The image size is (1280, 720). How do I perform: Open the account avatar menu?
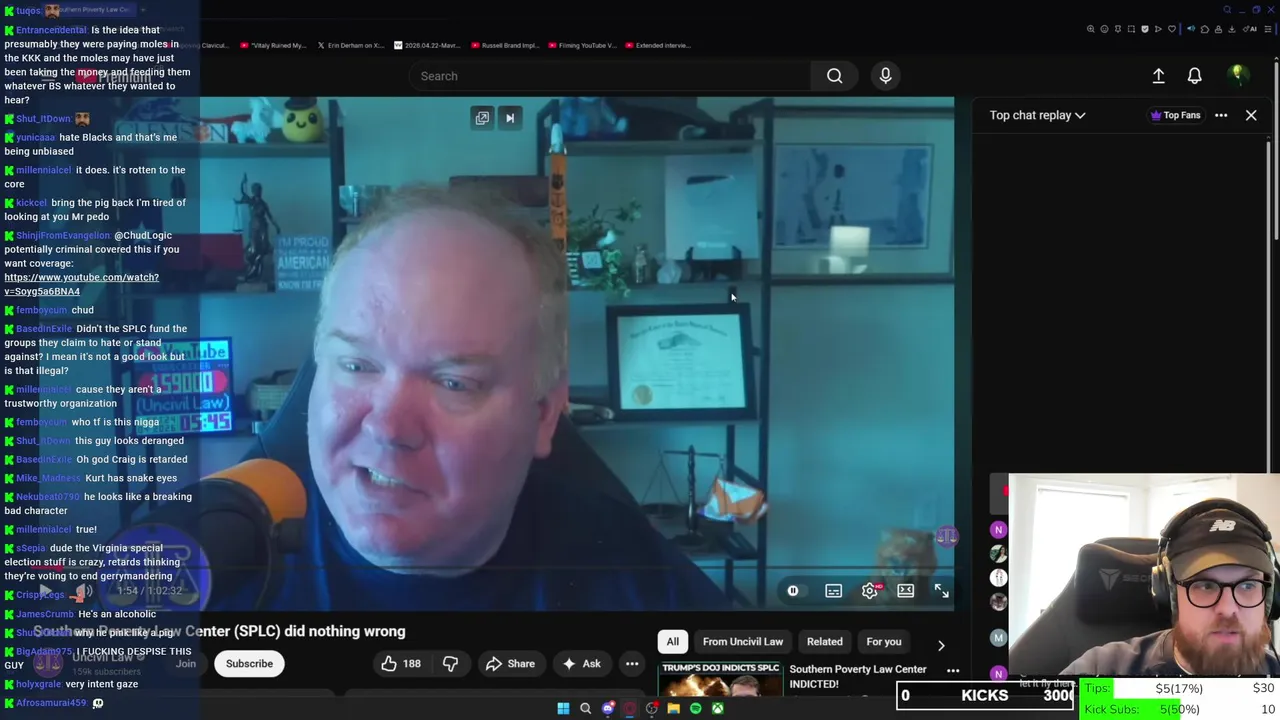(1237, 75)
